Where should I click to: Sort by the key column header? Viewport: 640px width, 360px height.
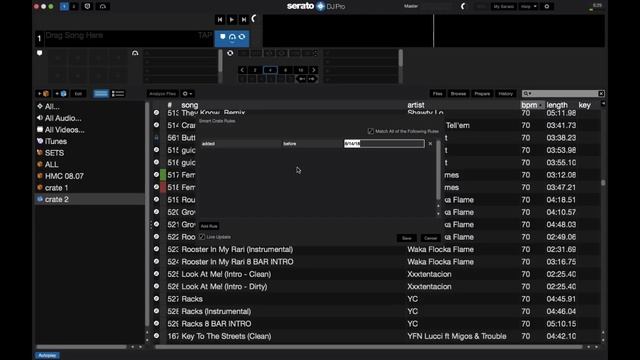[584, 105]
